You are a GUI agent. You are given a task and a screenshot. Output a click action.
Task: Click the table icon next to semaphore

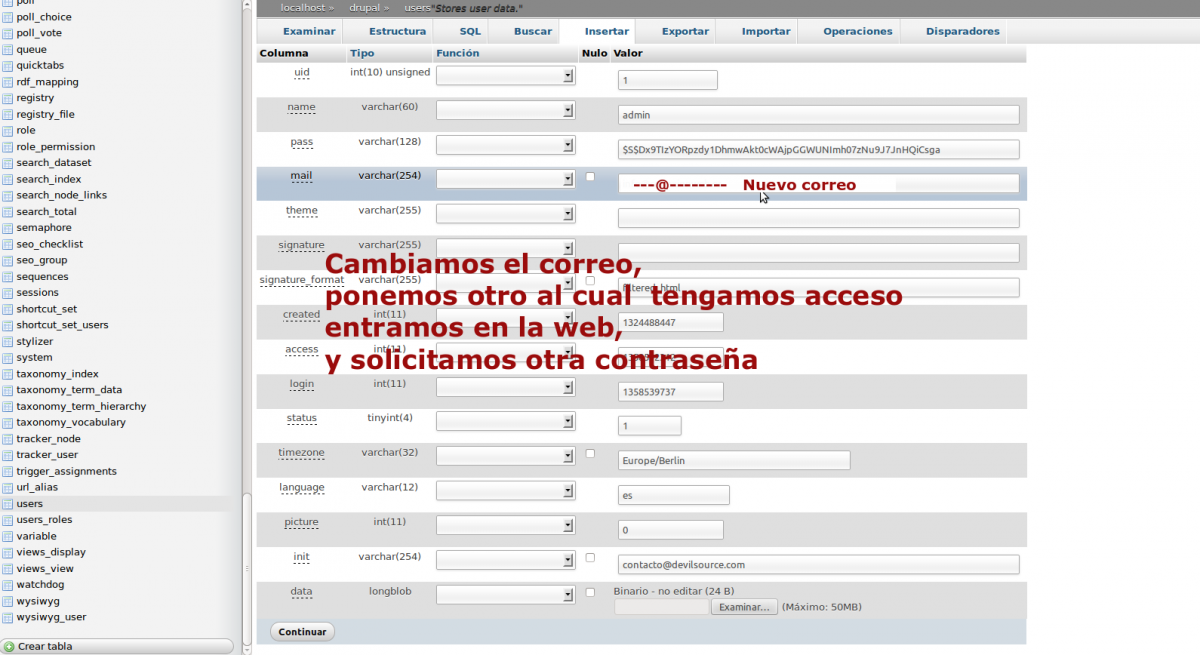click(8, 228)
